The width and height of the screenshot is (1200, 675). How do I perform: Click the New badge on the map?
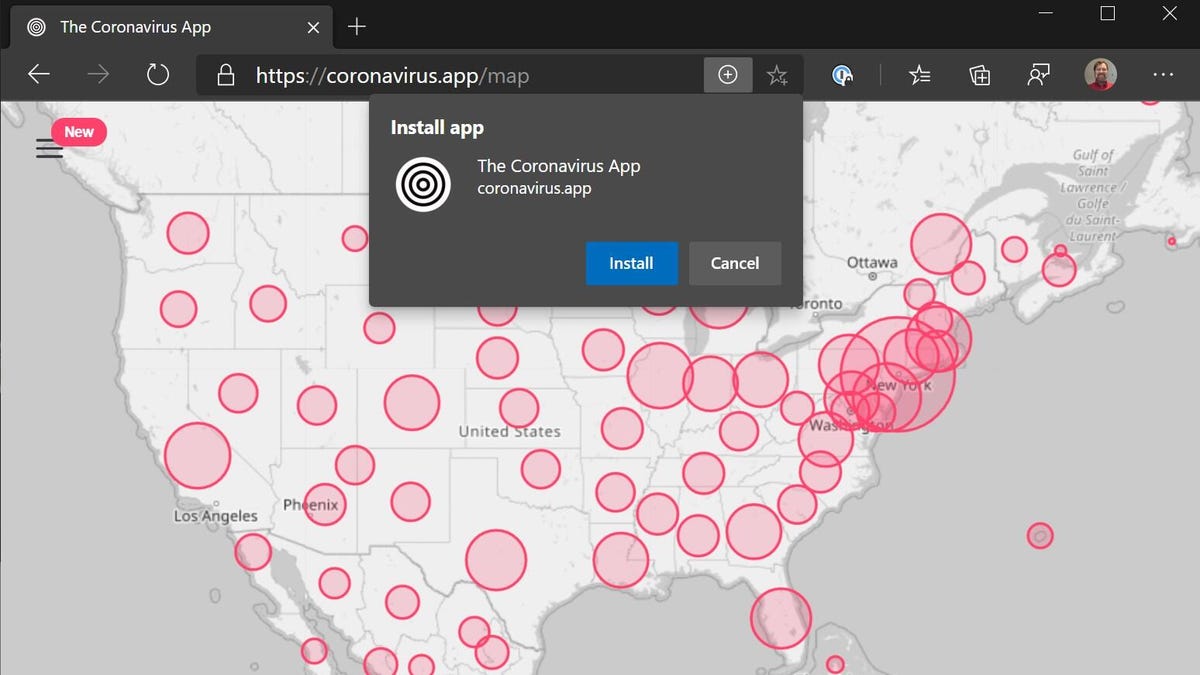[x=78, y=132]
